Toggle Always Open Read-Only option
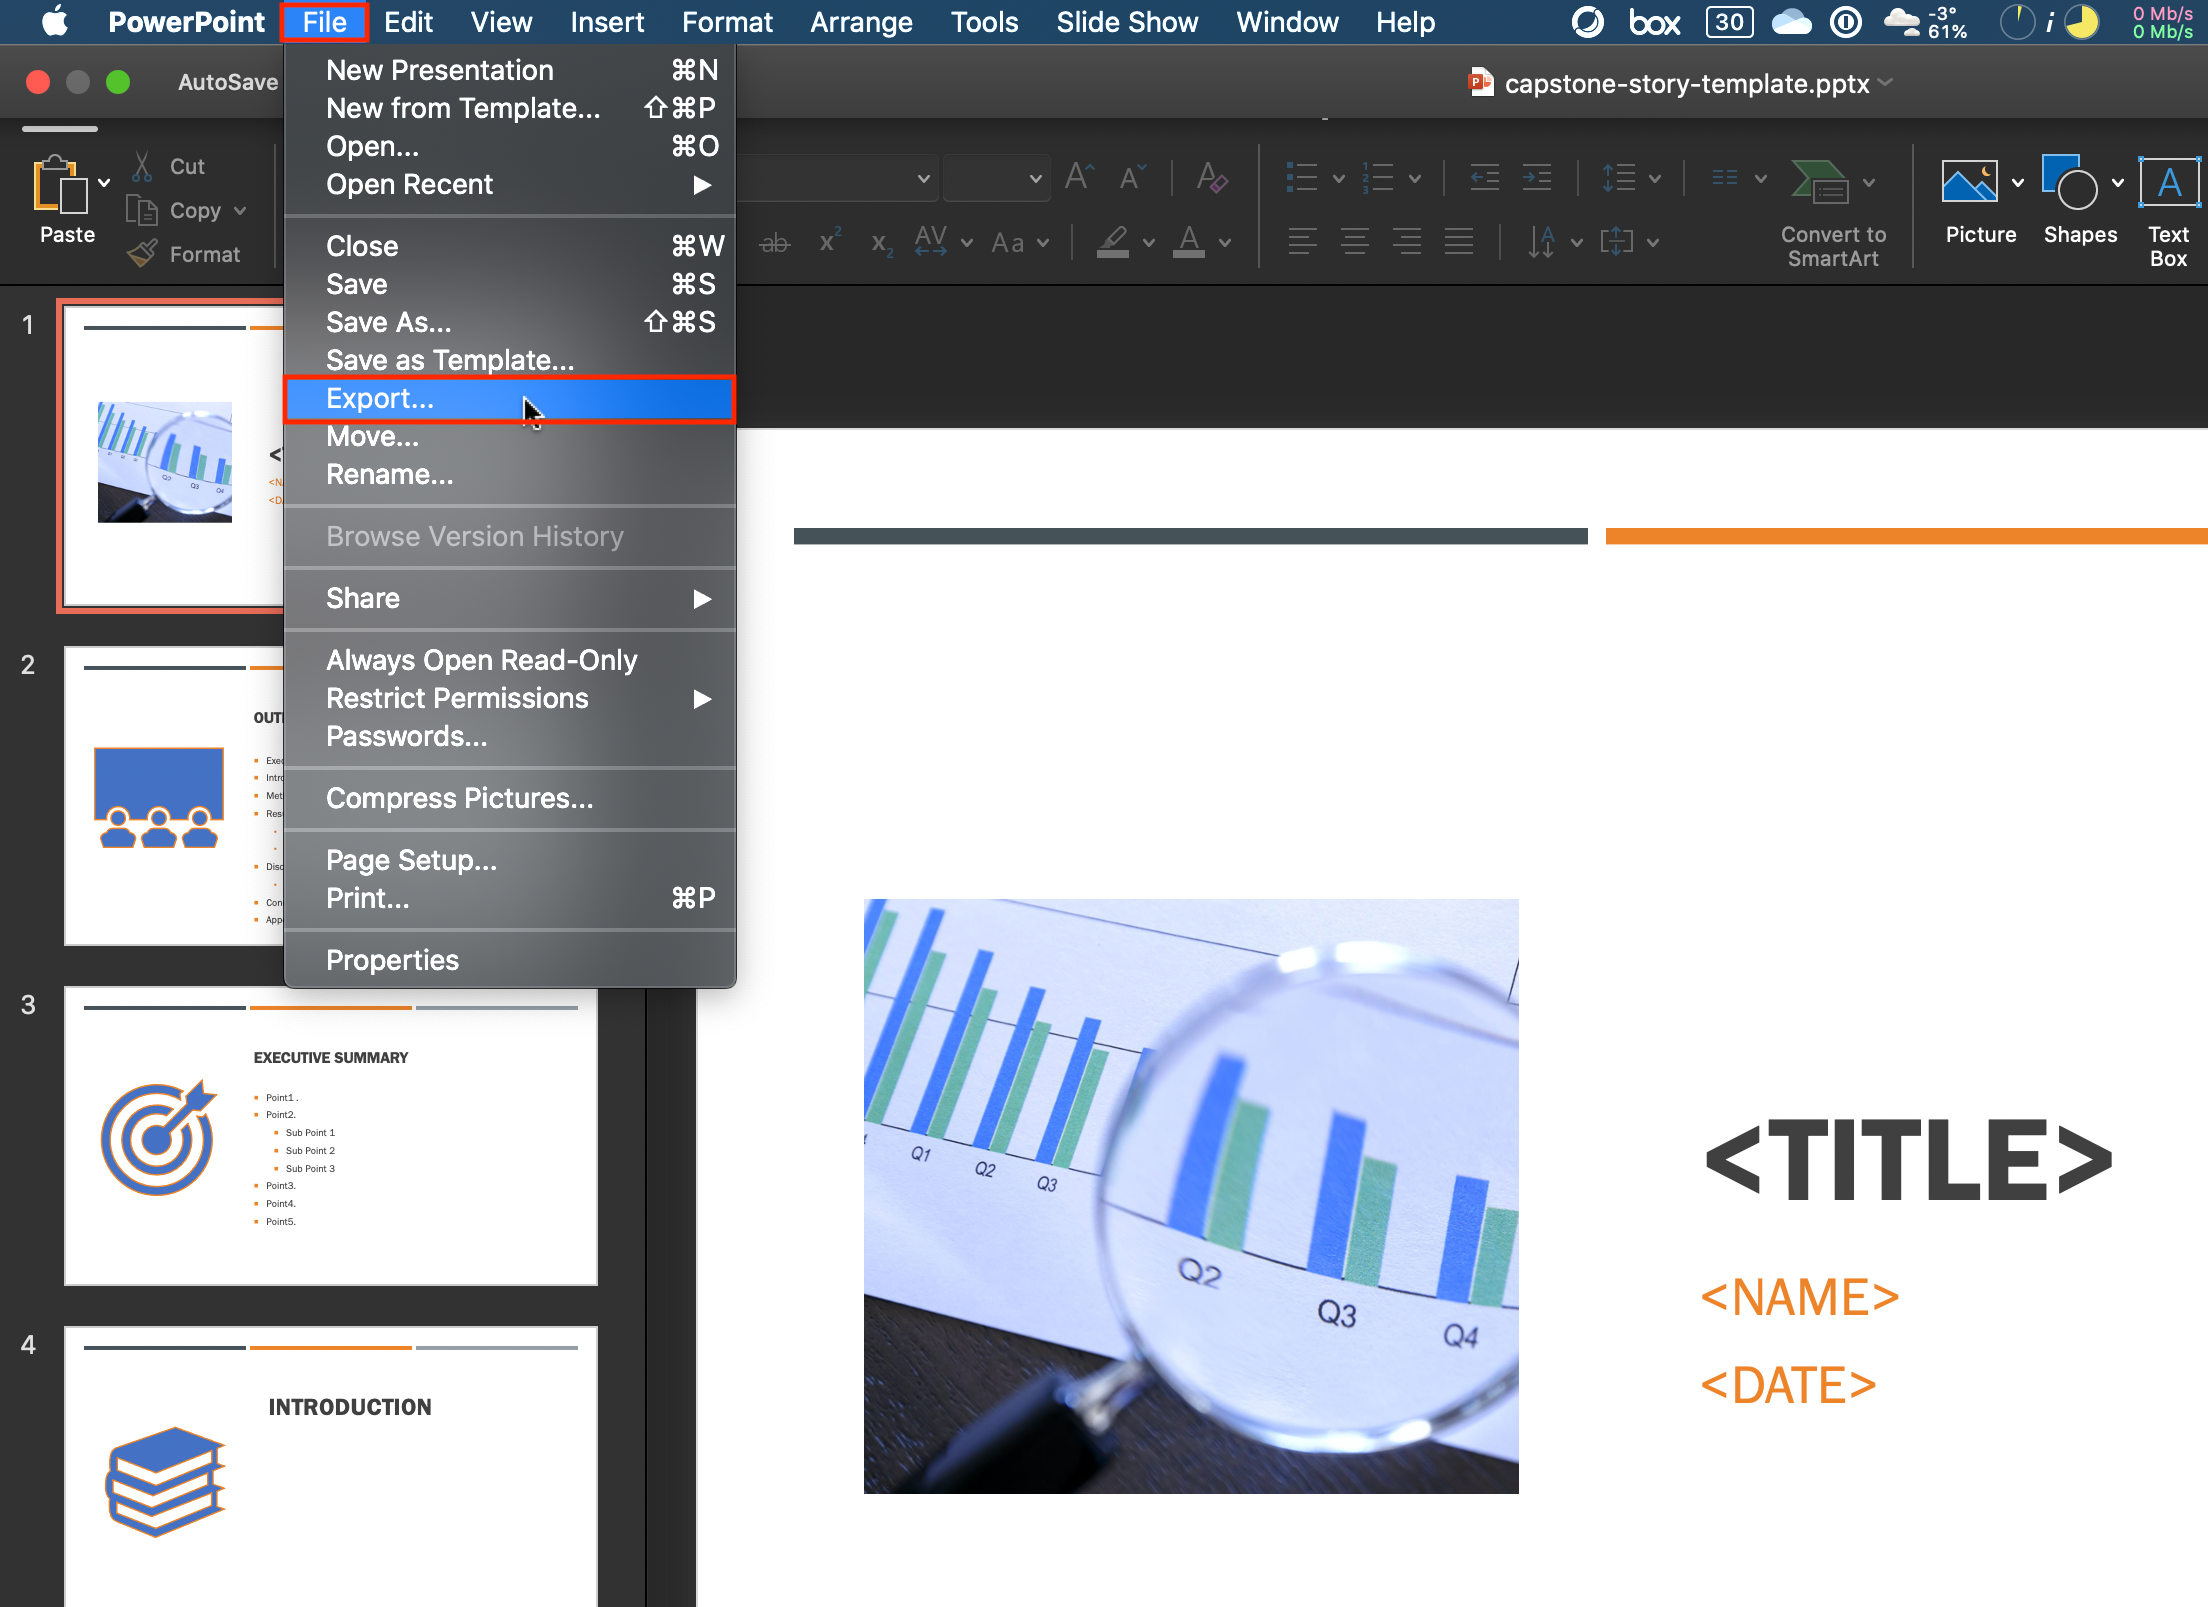Viewport: 2208px width, 1607px height. [x=481, y=660]
